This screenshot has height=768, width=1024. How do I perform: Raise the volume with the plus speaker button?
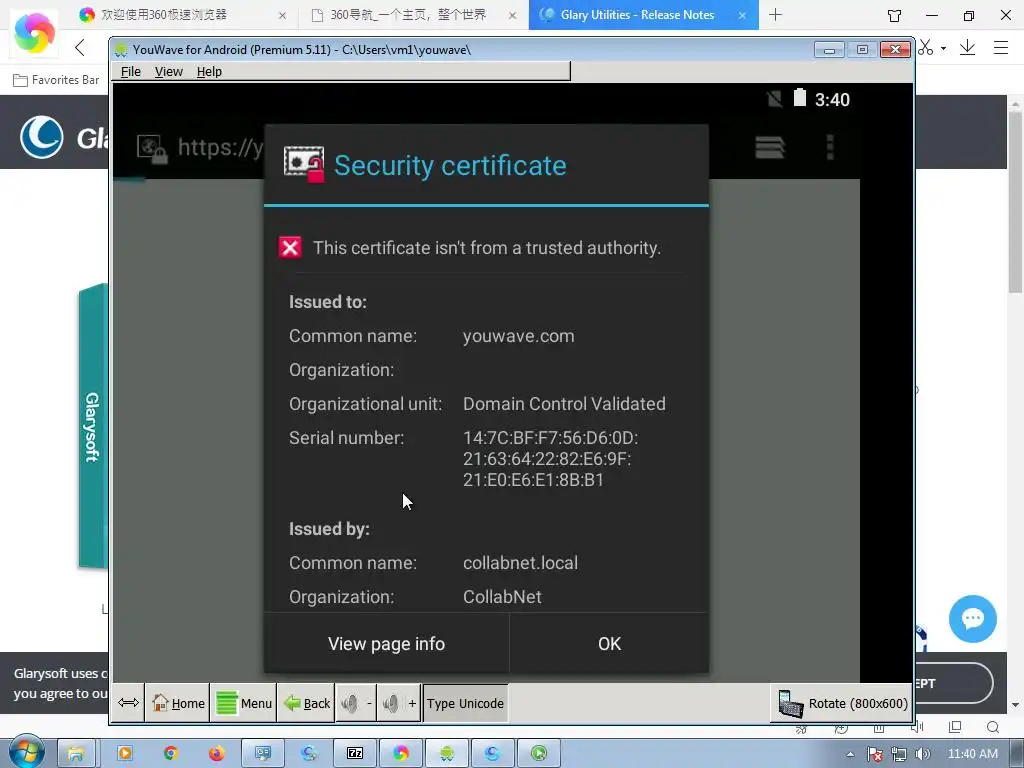click(x=399, y=703)
